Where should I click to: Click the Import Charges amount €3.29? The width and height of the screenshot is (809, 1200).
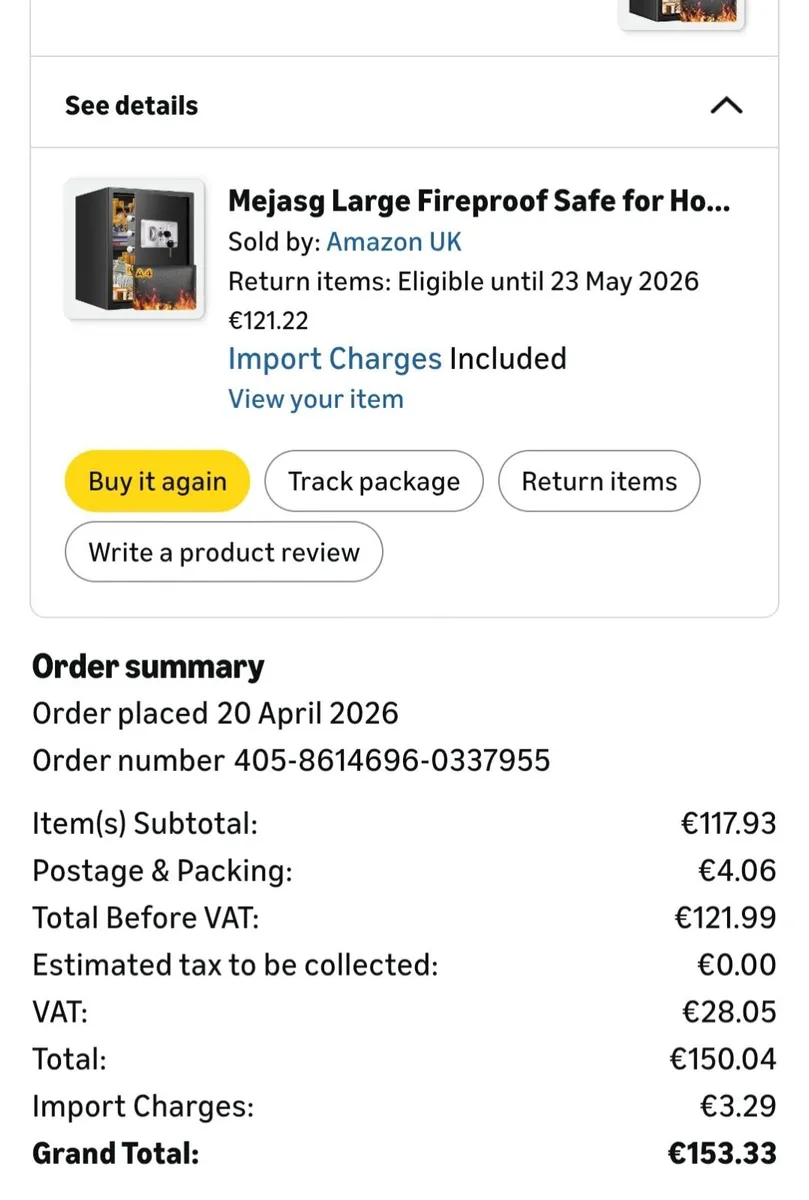tap(738, 1106)
